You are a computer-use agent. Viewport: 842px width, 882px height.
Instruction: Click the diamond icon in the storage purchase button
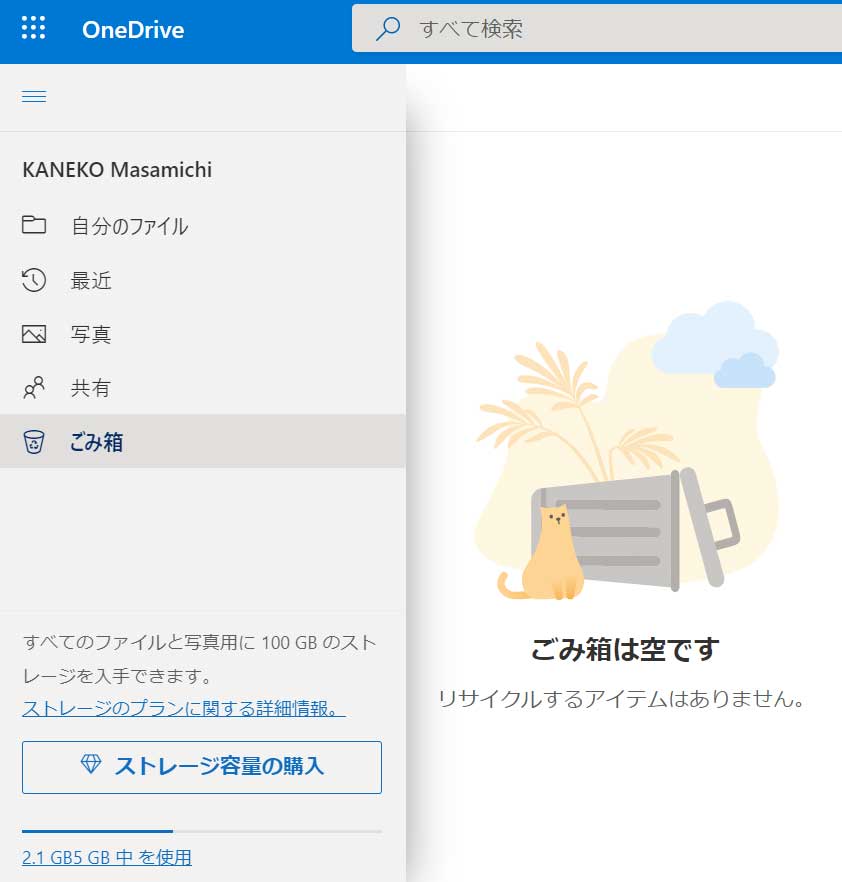pyautogui.click(x=91, y=764)
